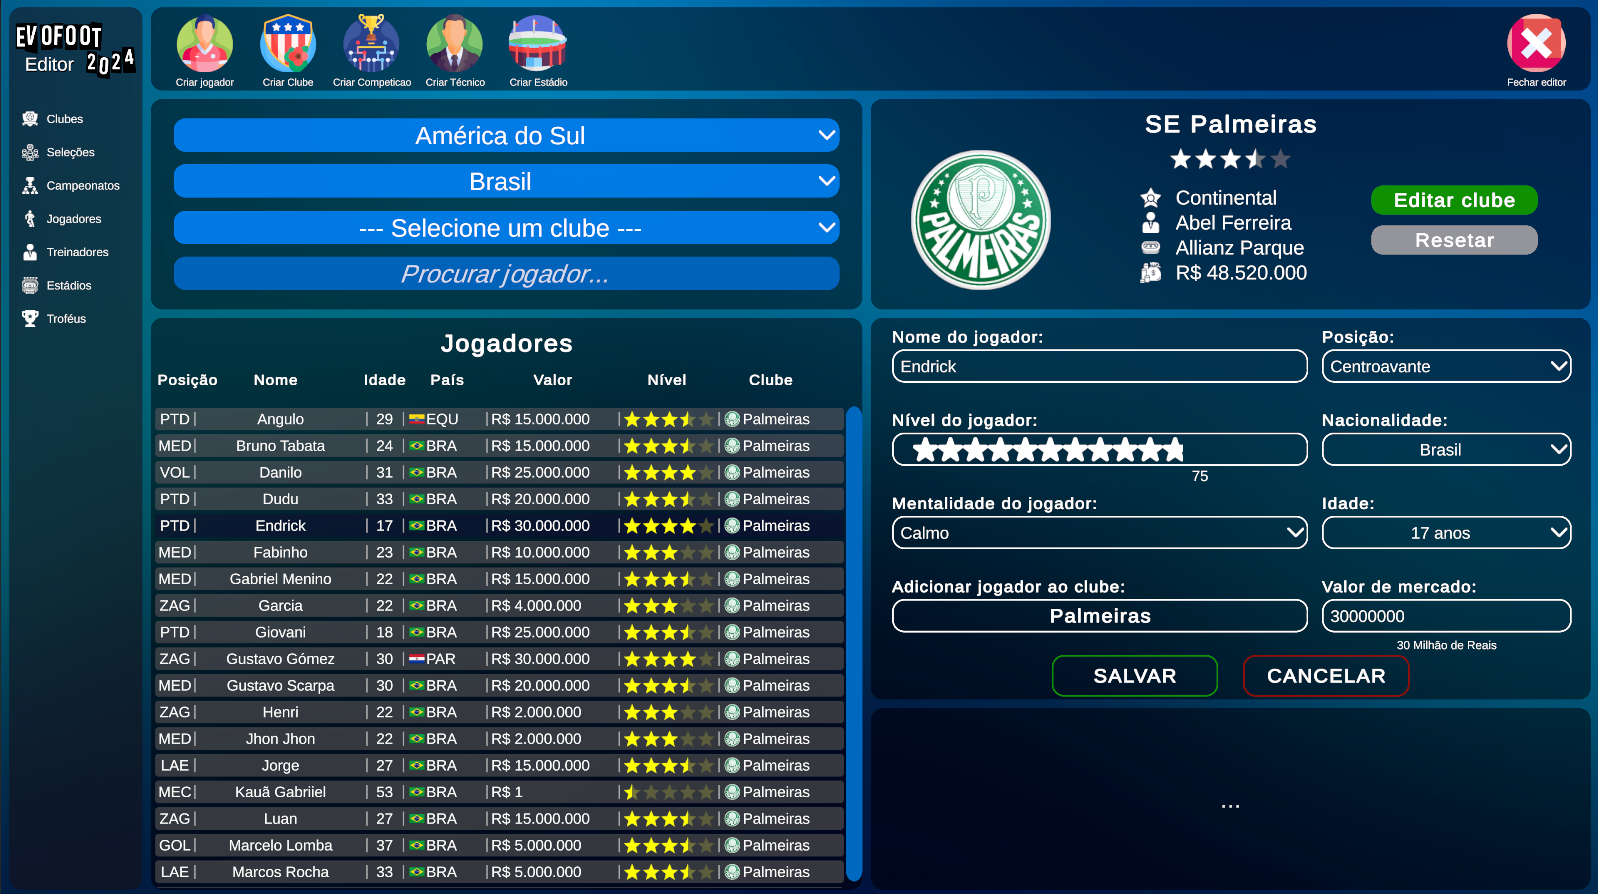Open the Seleções section in sidebar
Image resolution: width=1598 pixels, height=894 pixels.
71,152
